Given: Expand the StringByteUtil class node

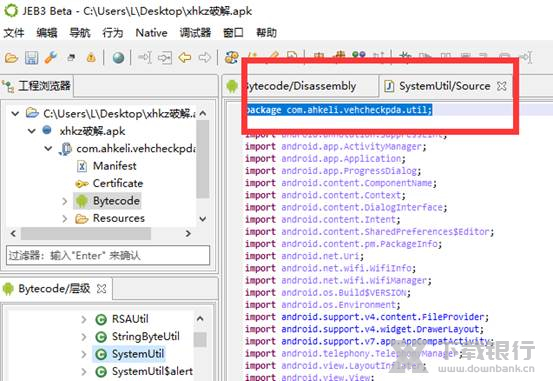Looking at the screenshot, I should 84,337.
